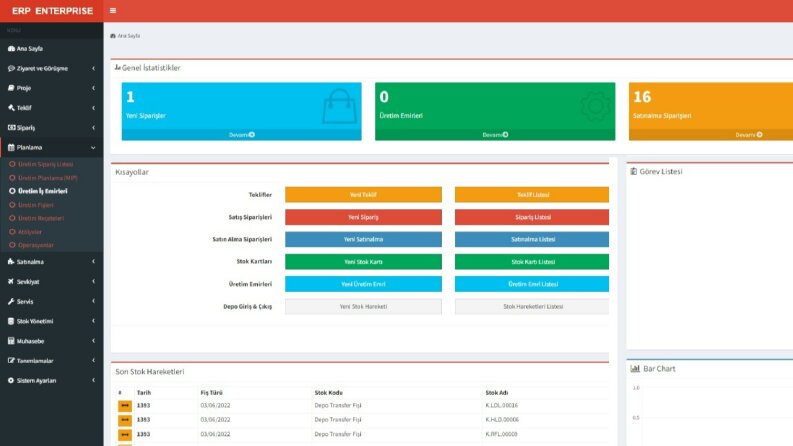Click the Stok Adı column header
Viewport: 793px width, 446px height.
[496, 392]
